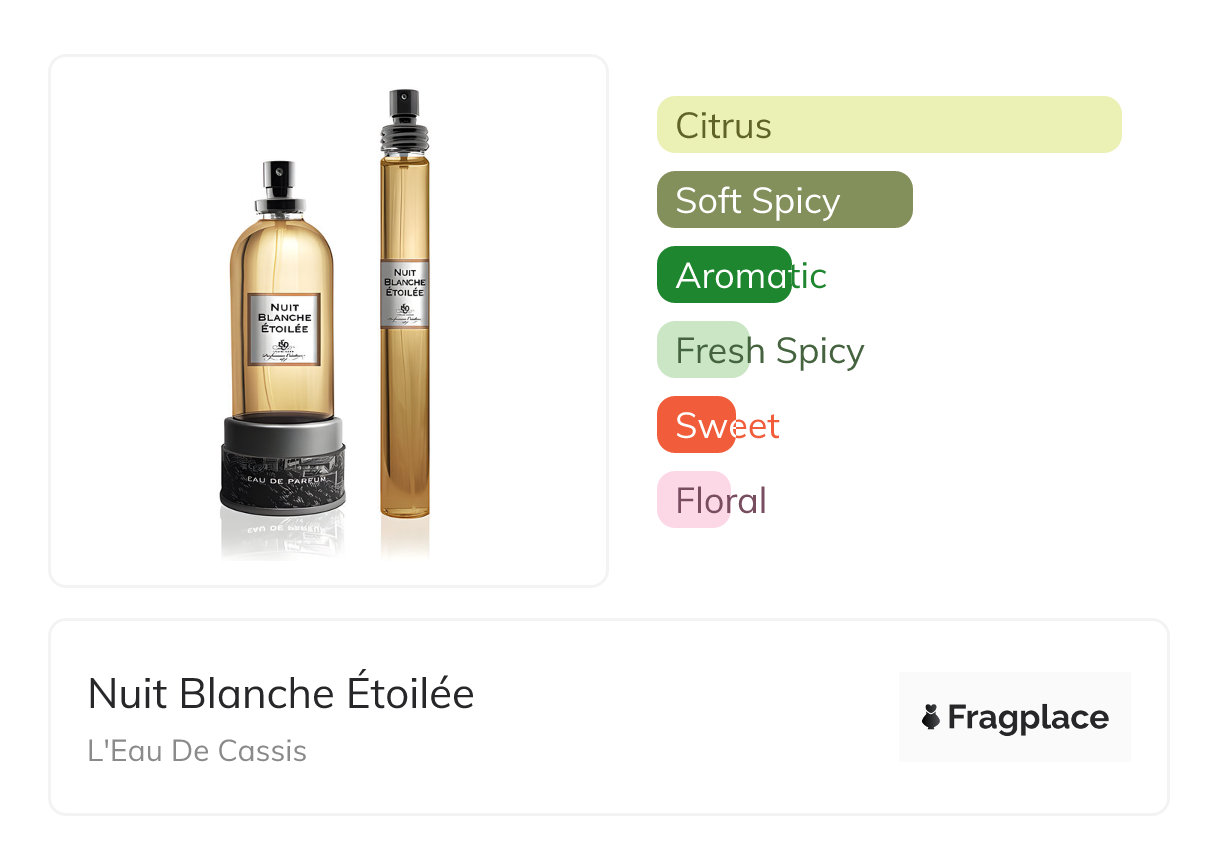Click the label on the slim travel spray

click(x=405, y=293)
